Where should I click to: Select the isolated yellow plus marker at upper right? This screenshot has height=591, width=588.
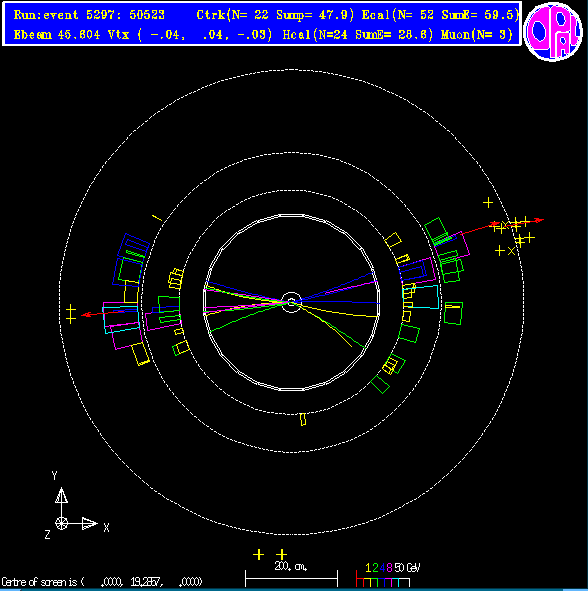tap(488, 203)
